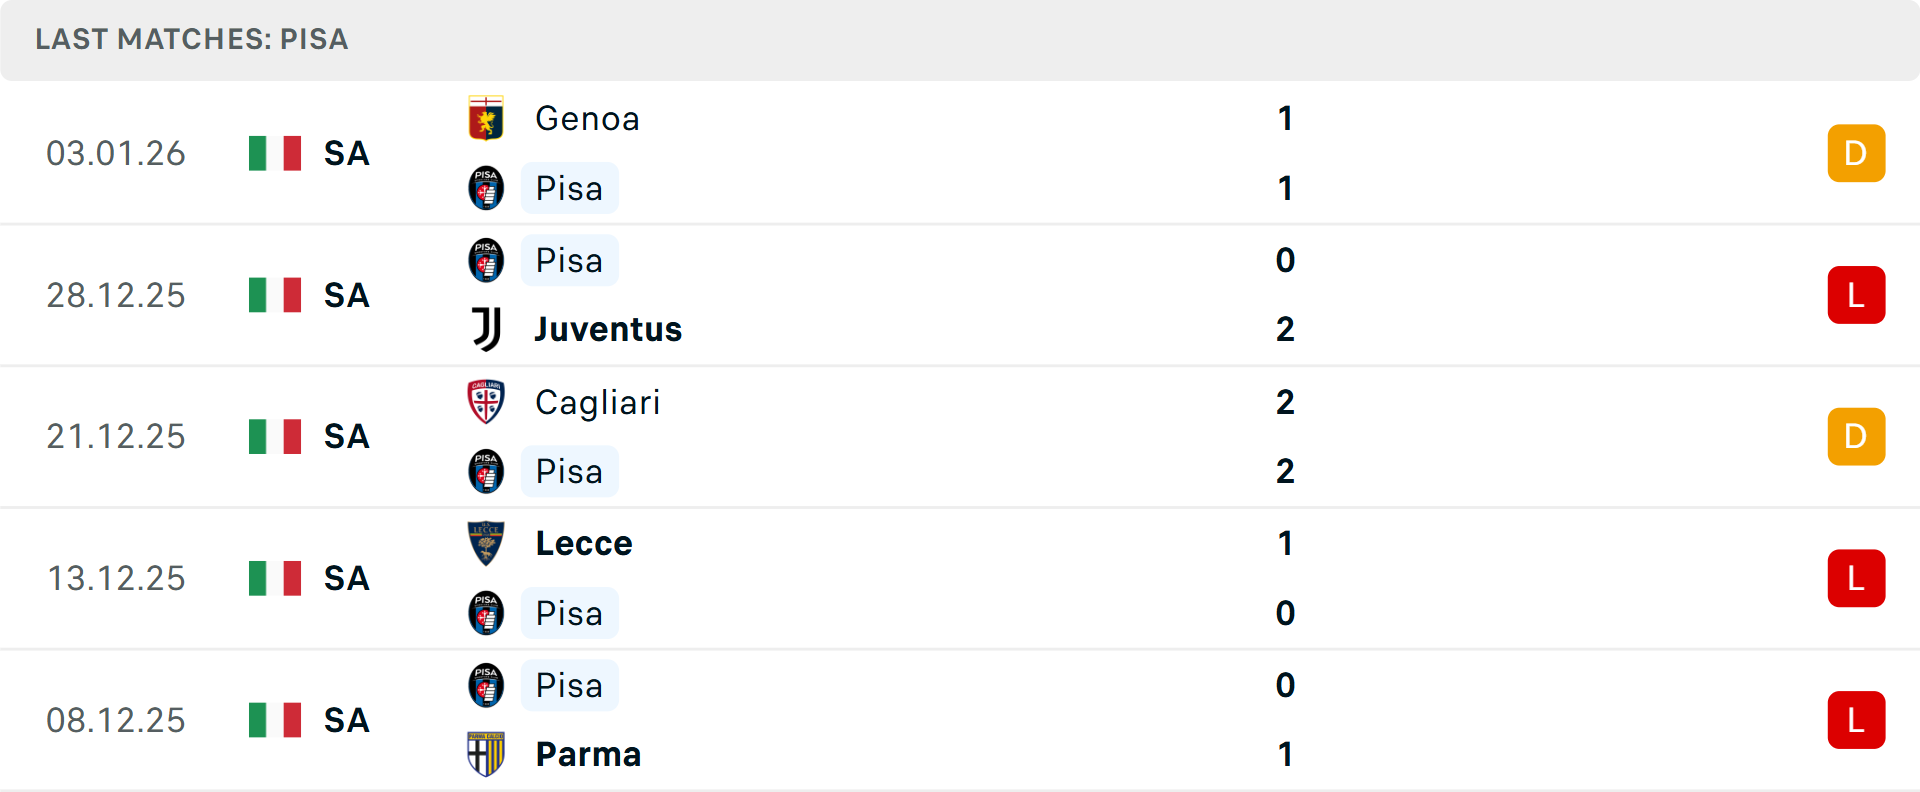Click Italy flag in 28.12.25 row
This screenshot has width=1920, height=792.
tap(275, 295)
